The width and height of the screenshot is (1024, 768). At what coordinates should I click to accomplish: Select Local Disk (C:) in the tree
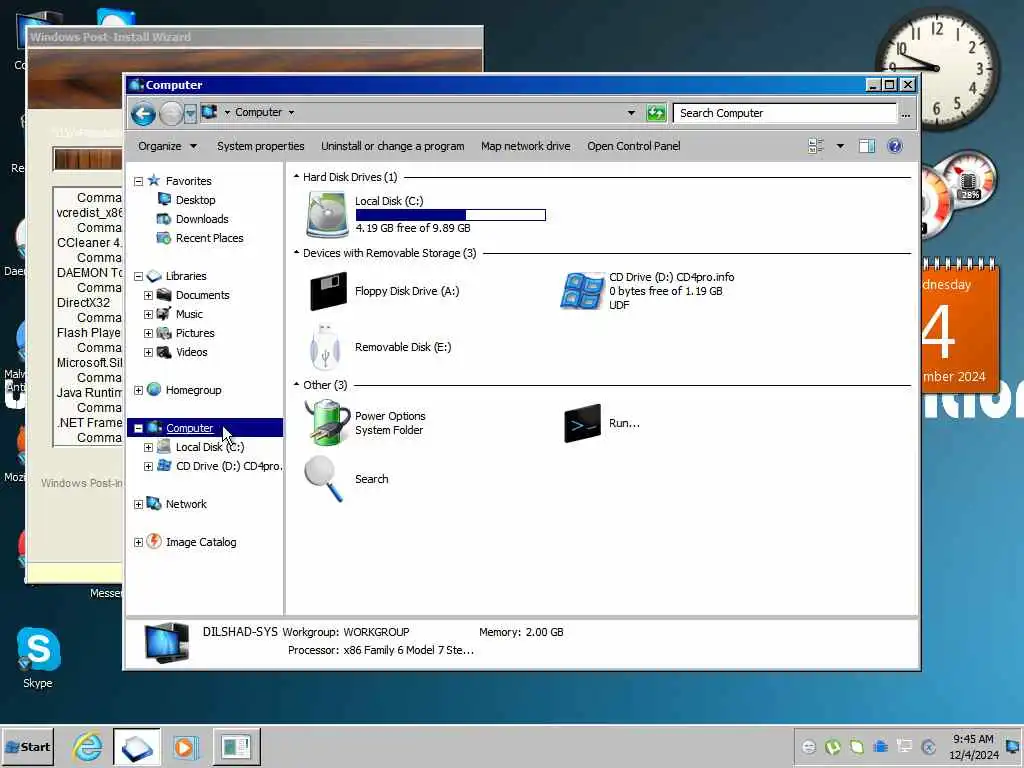[210, 447]
